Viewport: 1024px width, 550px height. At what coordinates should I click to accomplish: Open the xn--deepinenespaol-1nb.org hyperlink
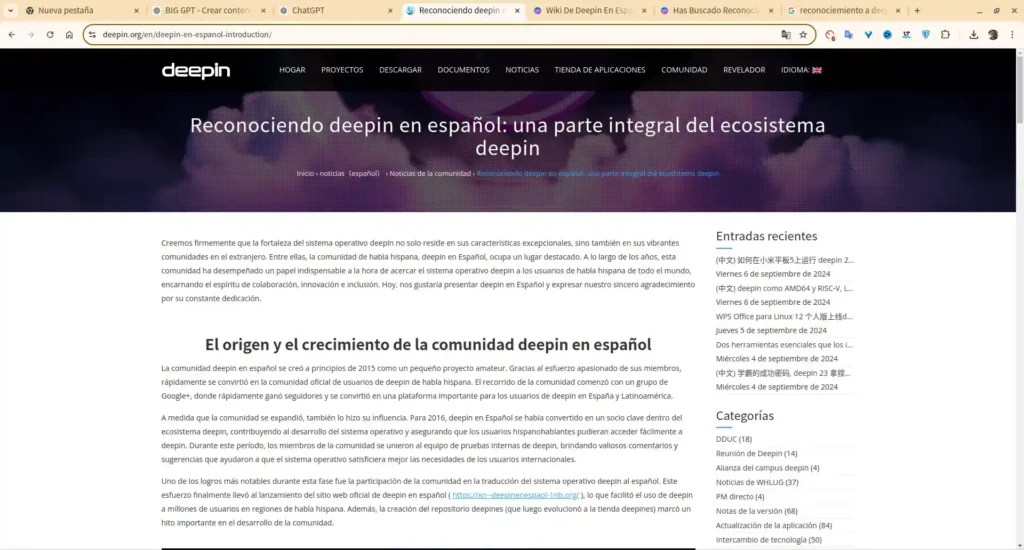click(x=515, y=495)
